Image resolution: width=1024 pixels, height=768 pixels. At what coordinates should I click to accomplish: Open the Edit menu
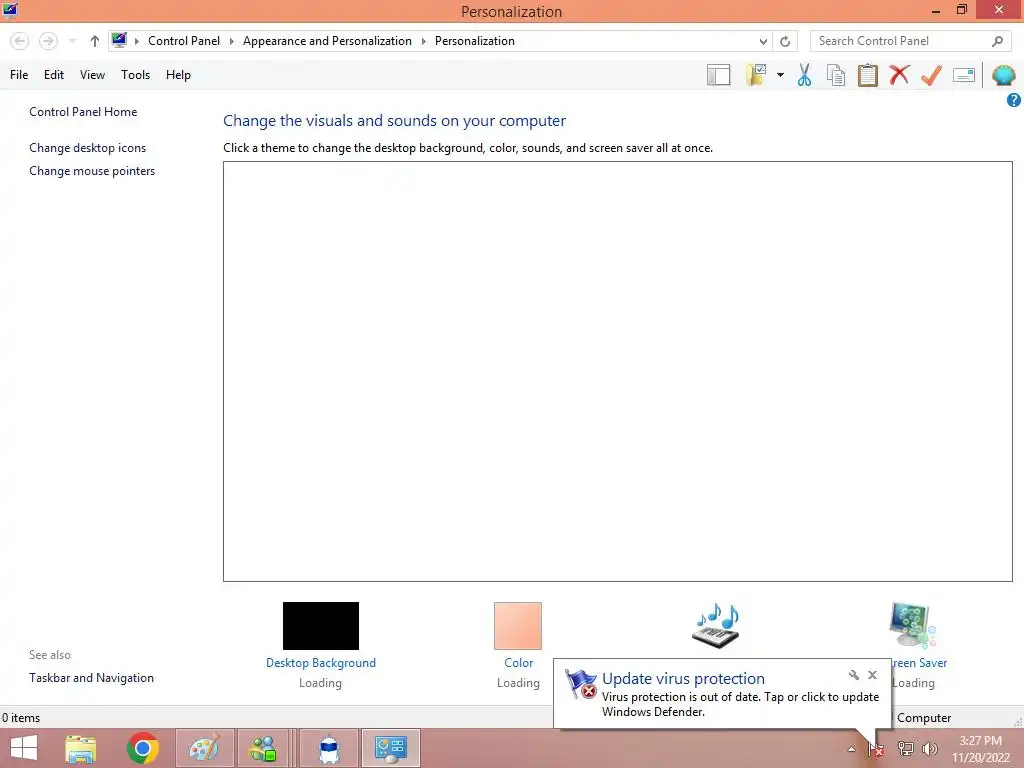(54, 75)
